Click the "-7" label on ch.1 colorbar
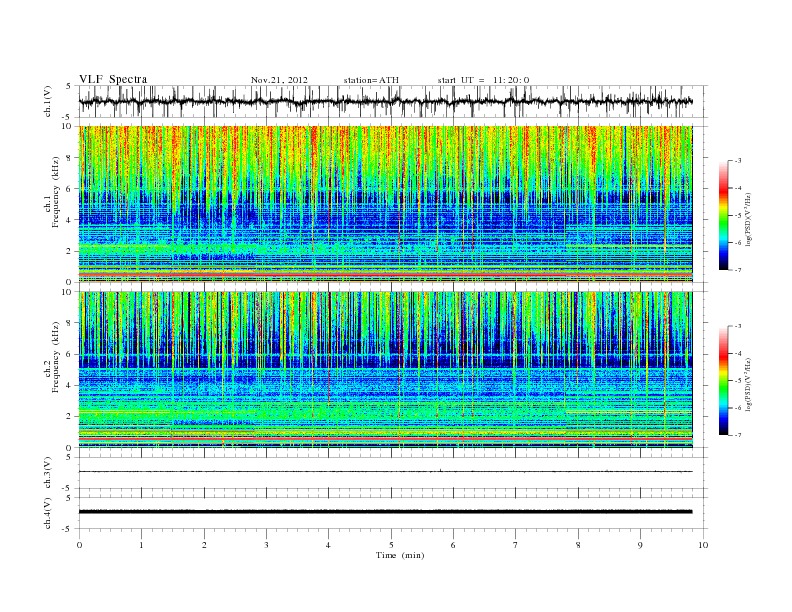 738,270
